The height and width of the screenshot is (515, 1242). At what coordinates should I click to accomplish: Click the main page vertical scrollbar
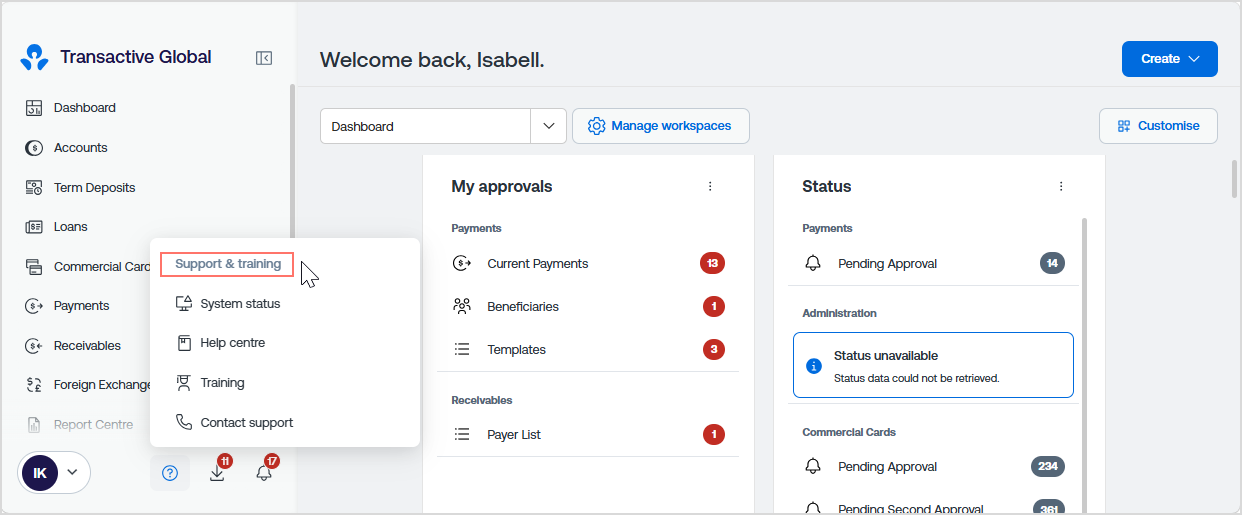pos(1234,178)
